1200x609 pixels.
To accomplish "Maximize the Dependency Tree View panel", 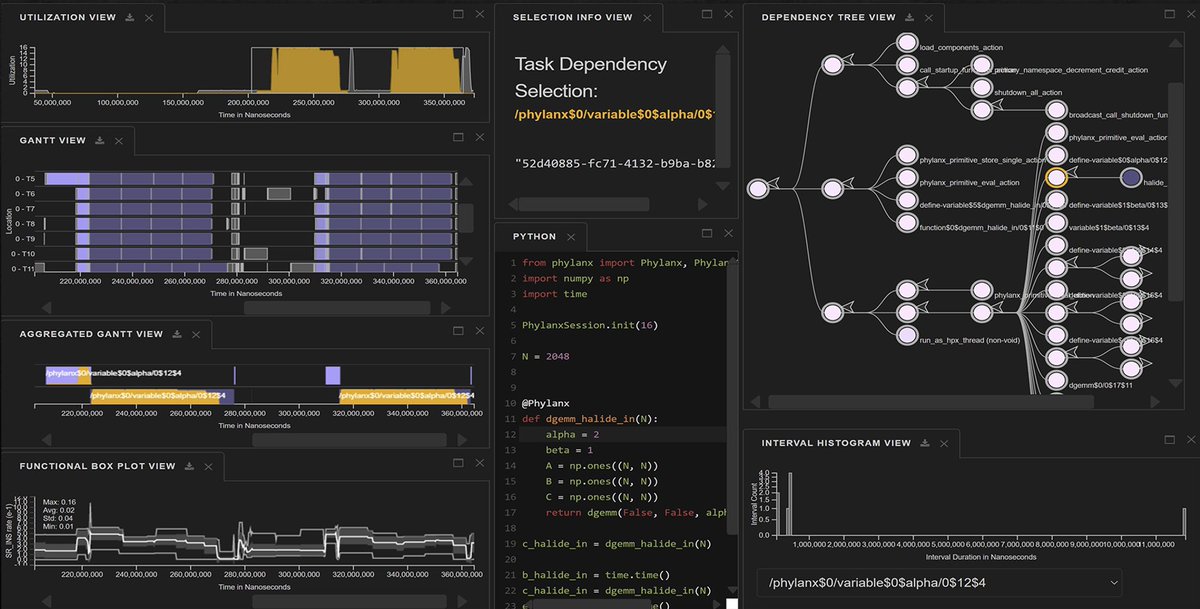I will pyautogui.click(x=1170, y=13).
